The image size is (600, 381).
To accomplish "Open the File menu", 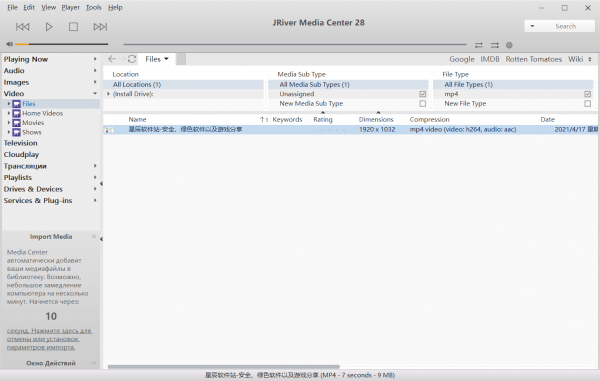I will pos(12,8).
